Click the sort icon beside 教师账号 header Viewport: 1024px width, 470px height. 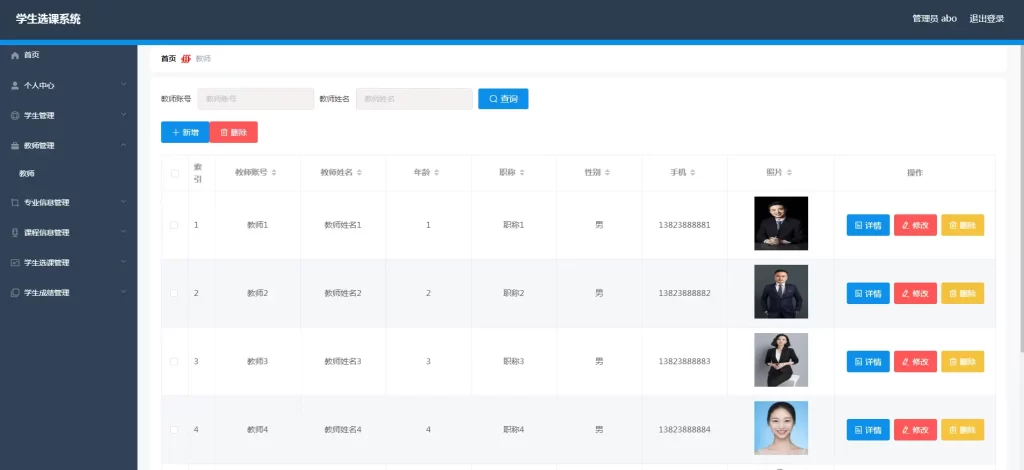click(274, 173)
